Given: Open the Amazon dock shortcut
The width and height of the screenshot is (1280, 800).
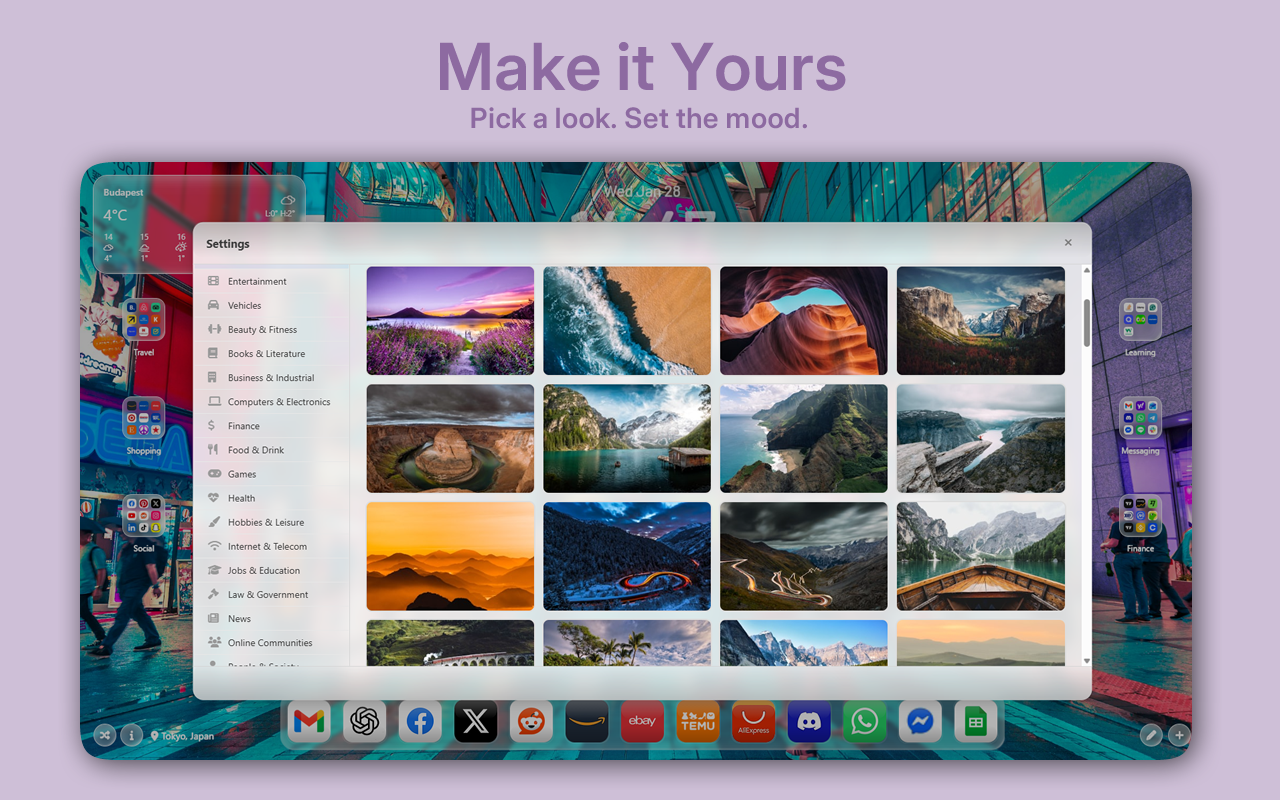Looking at the screenshot, I should click(x=587, y=721).
